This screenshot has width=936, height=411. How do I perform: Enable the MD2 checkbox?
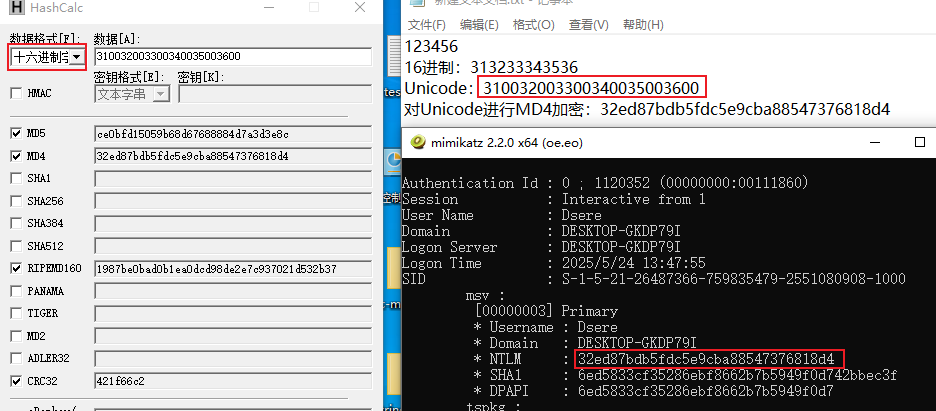pyautogui.click(x=16, y=336)
